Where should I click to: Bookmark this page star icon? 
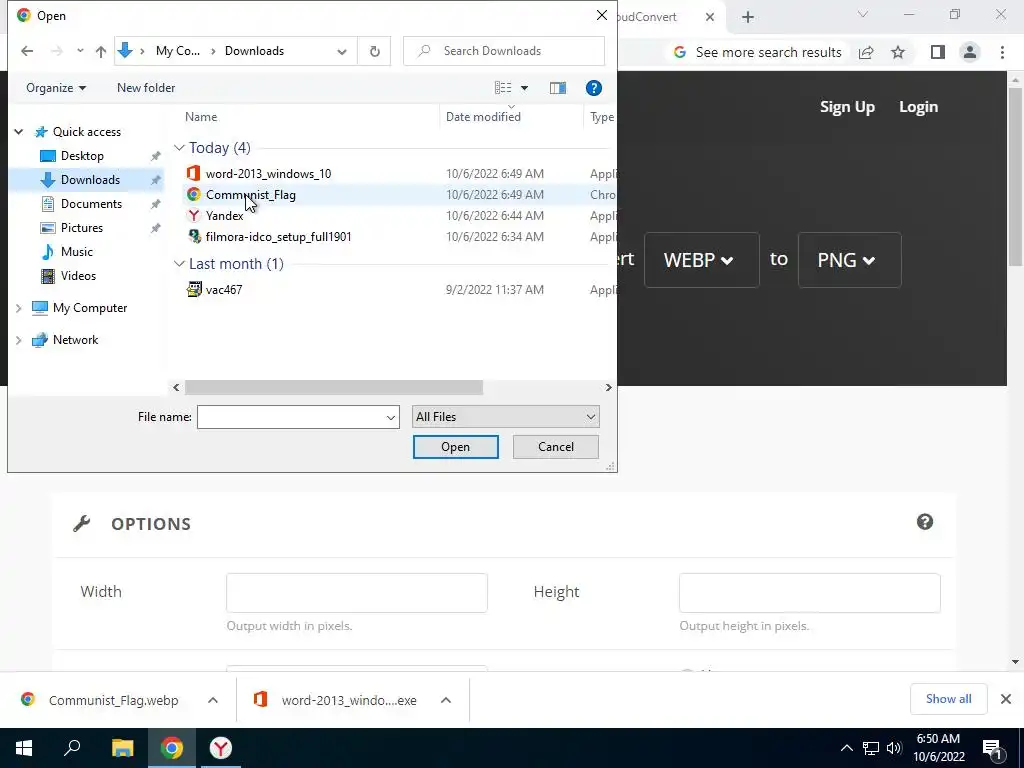898,52
